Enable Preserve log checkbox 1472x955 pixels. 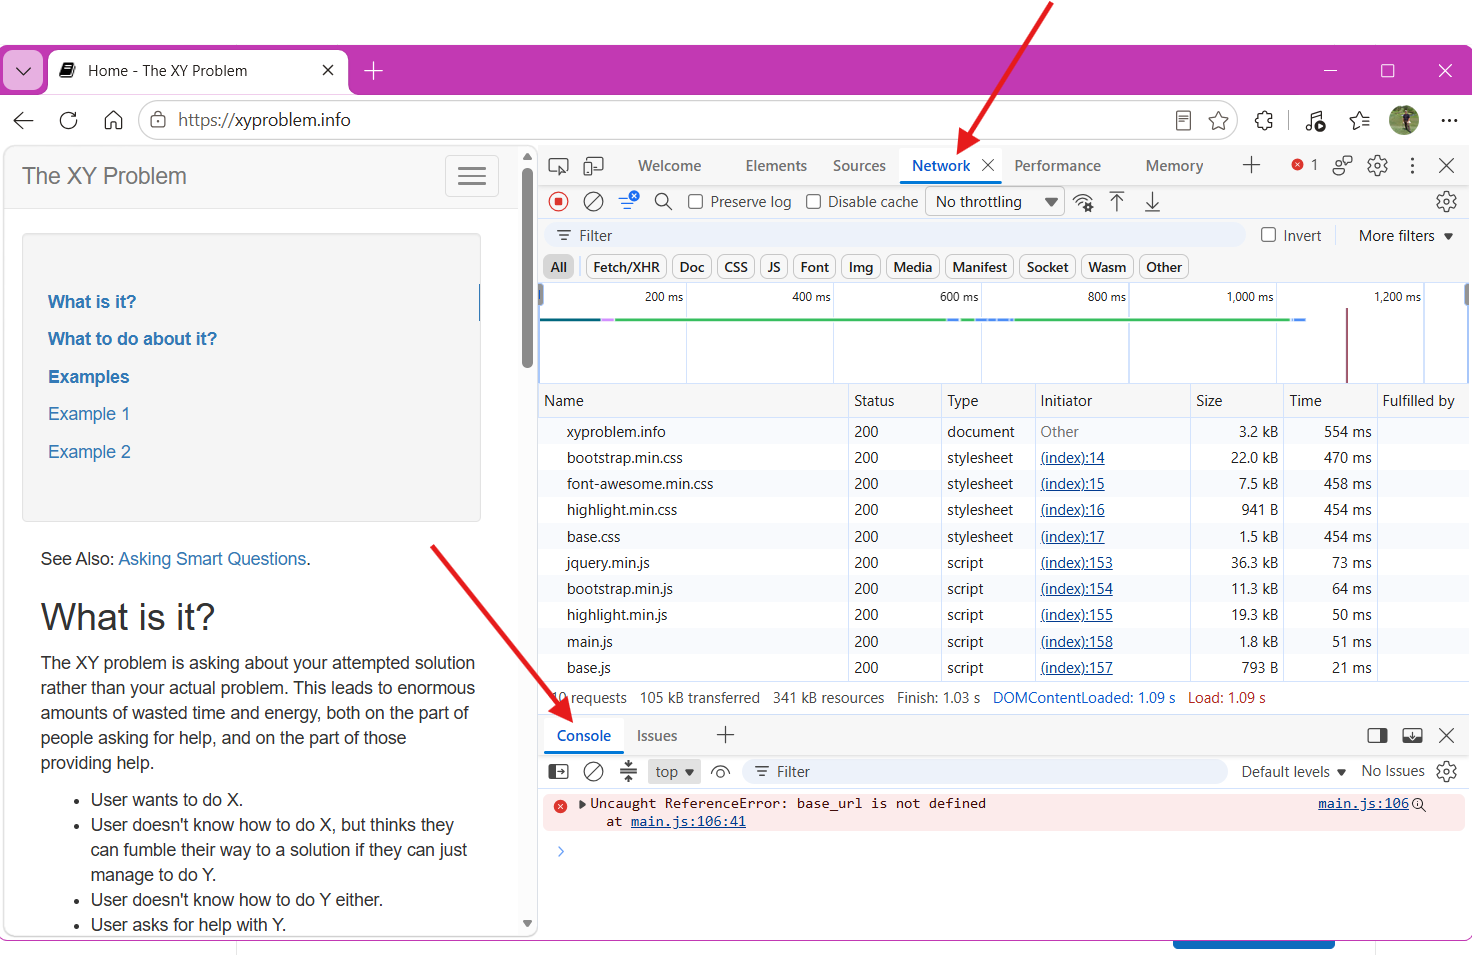[x=696, y=202]
